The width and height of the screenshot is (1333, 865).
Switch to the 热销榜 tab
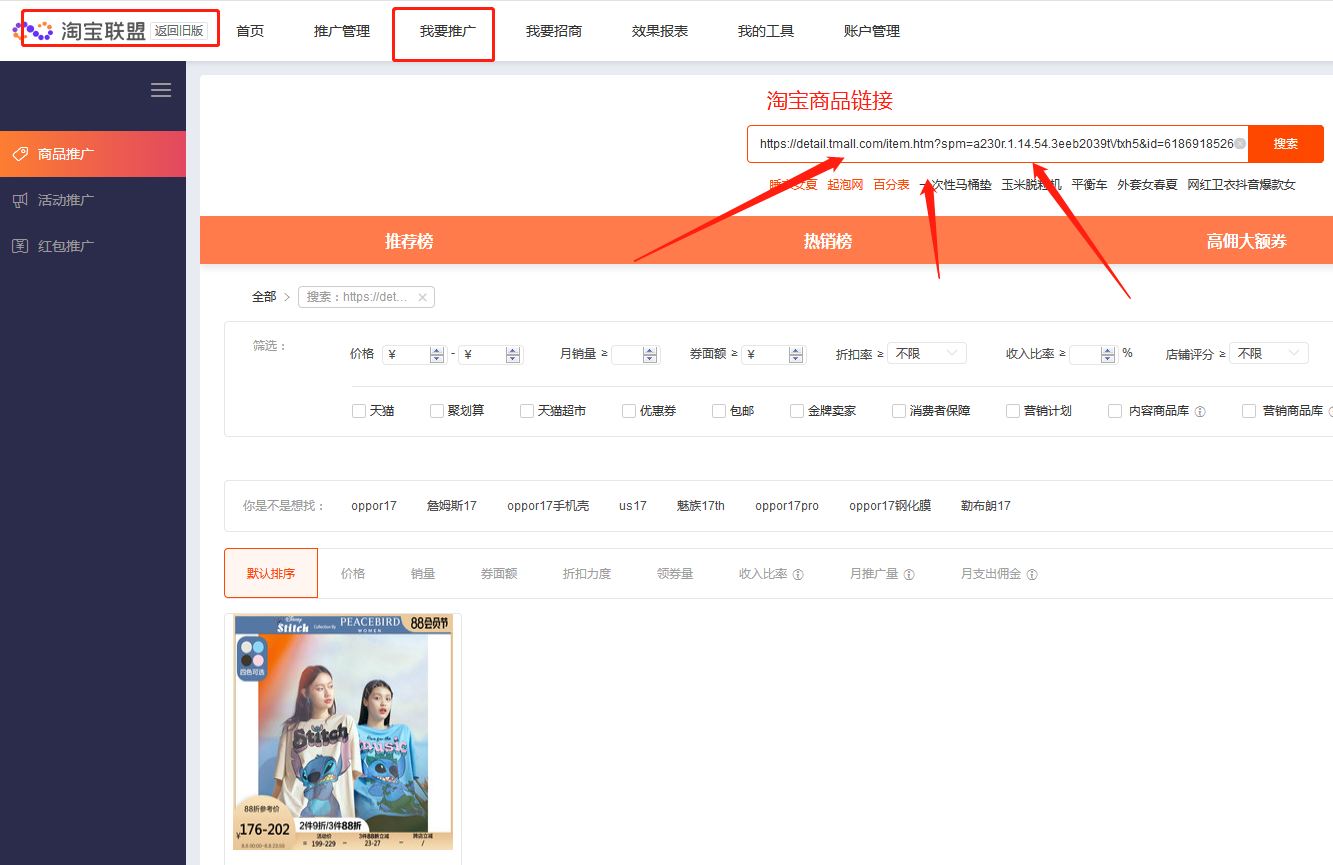[828, 240]
